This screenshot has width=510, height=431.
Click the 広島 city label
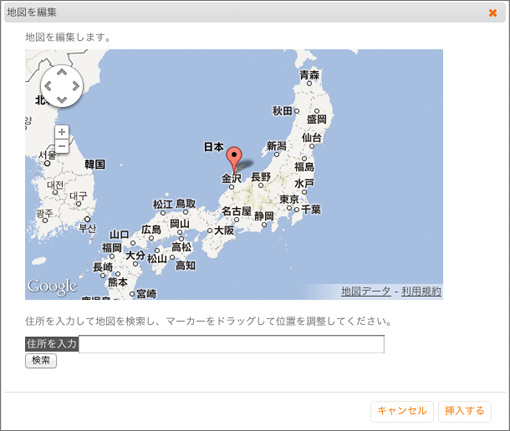click(151, 229)
